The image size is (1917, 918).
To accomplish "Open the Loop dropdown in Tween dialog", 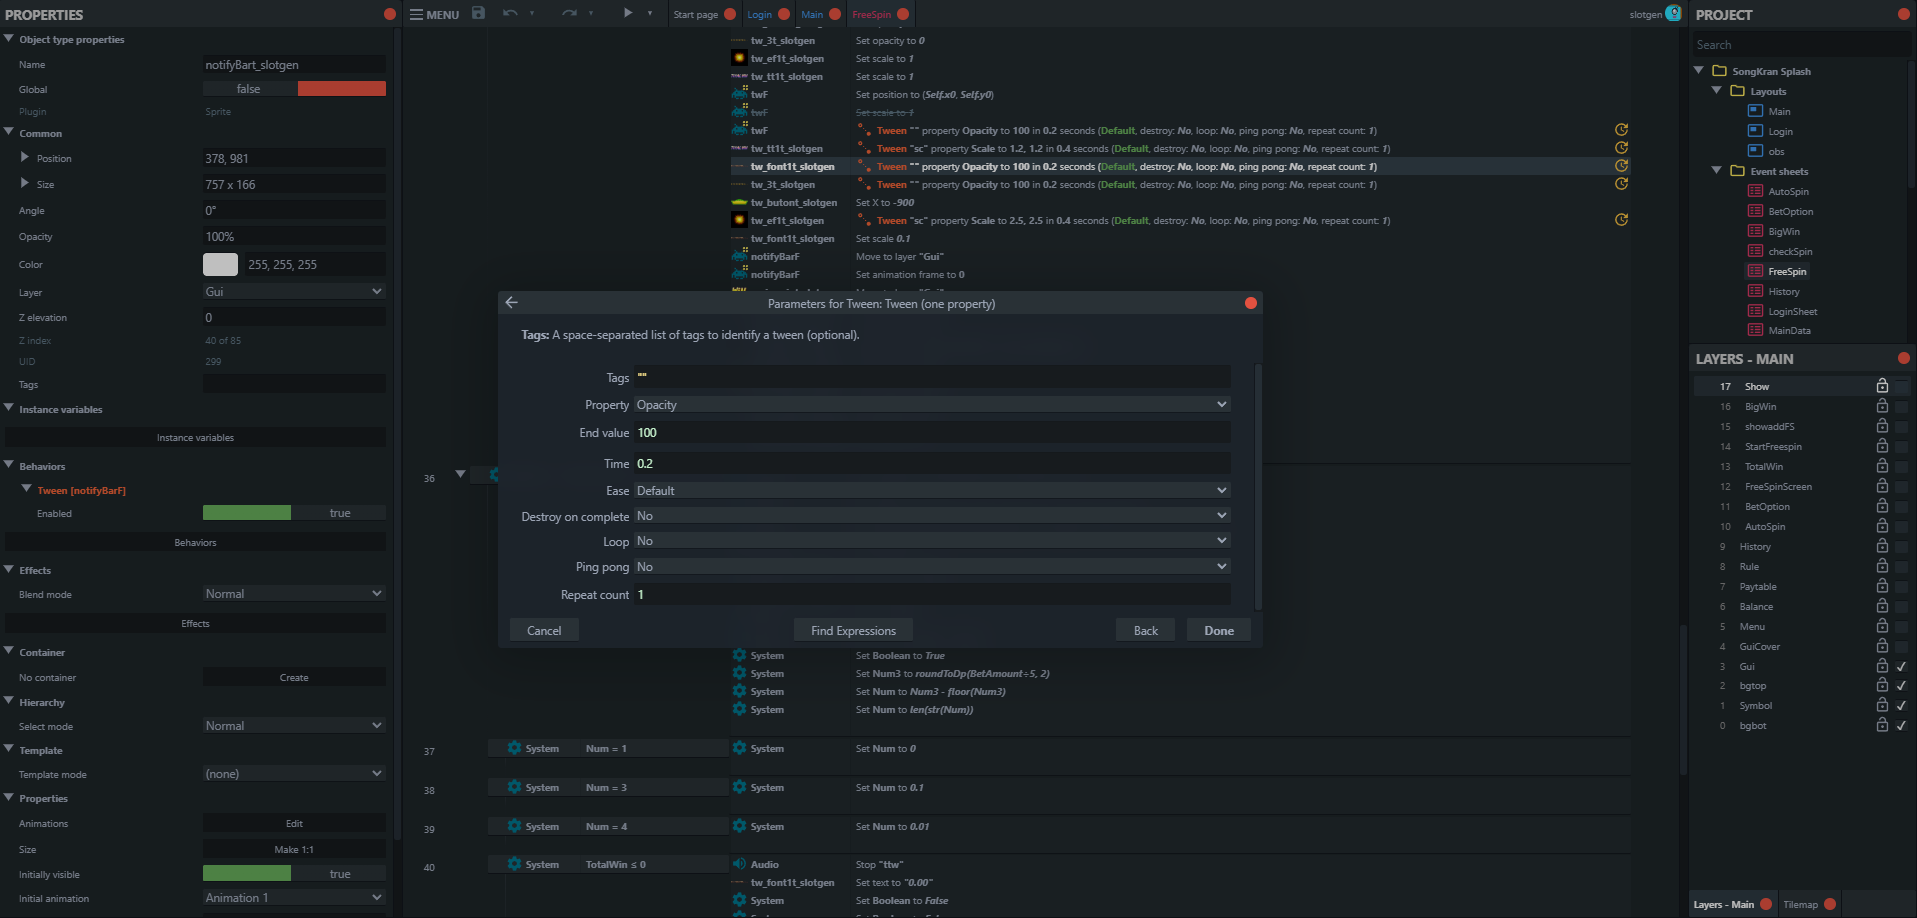I will (932, 541).
